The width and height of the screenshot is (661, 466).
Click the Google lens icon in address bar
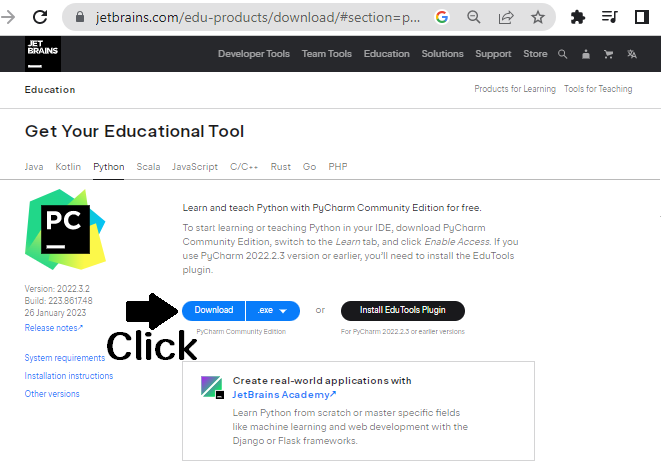click(442, 17)
